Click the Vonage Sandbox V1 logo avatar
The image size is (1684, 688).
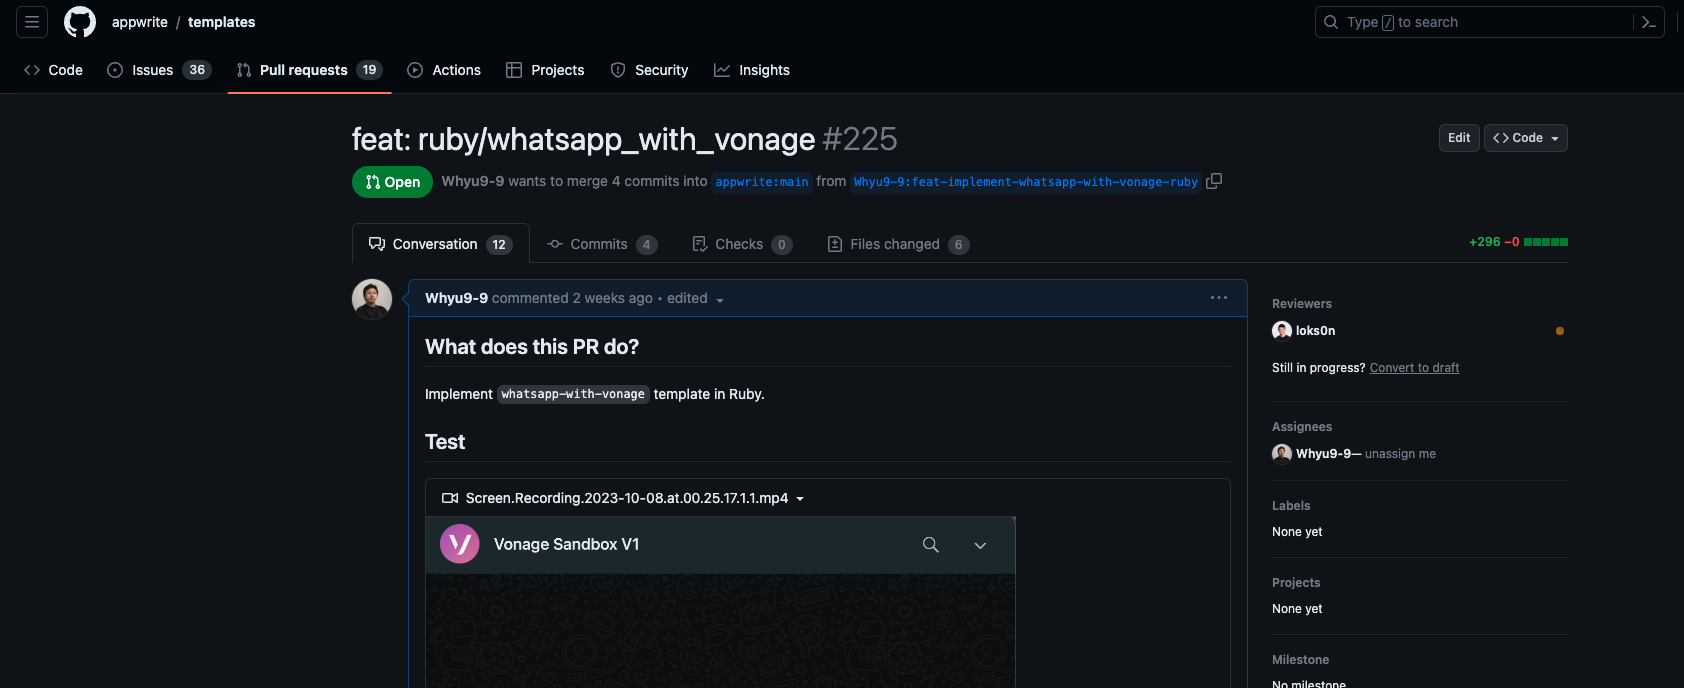460,544
